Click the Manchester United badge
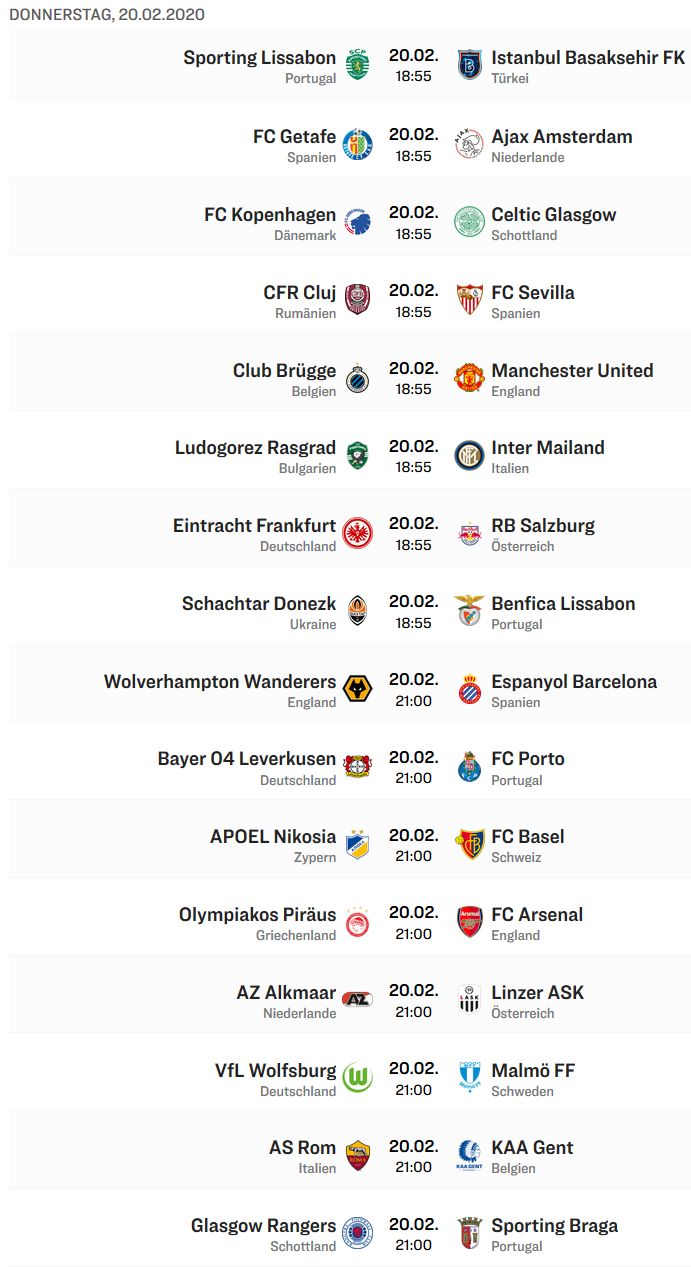The height and width of the screenshot is (1267, 691). point(469,378)
